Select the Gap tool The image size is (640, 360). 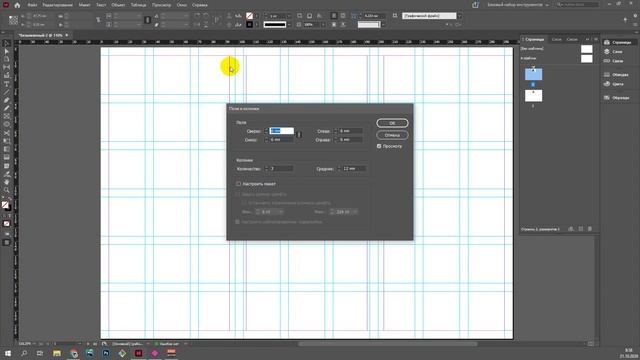pos(7,68)
